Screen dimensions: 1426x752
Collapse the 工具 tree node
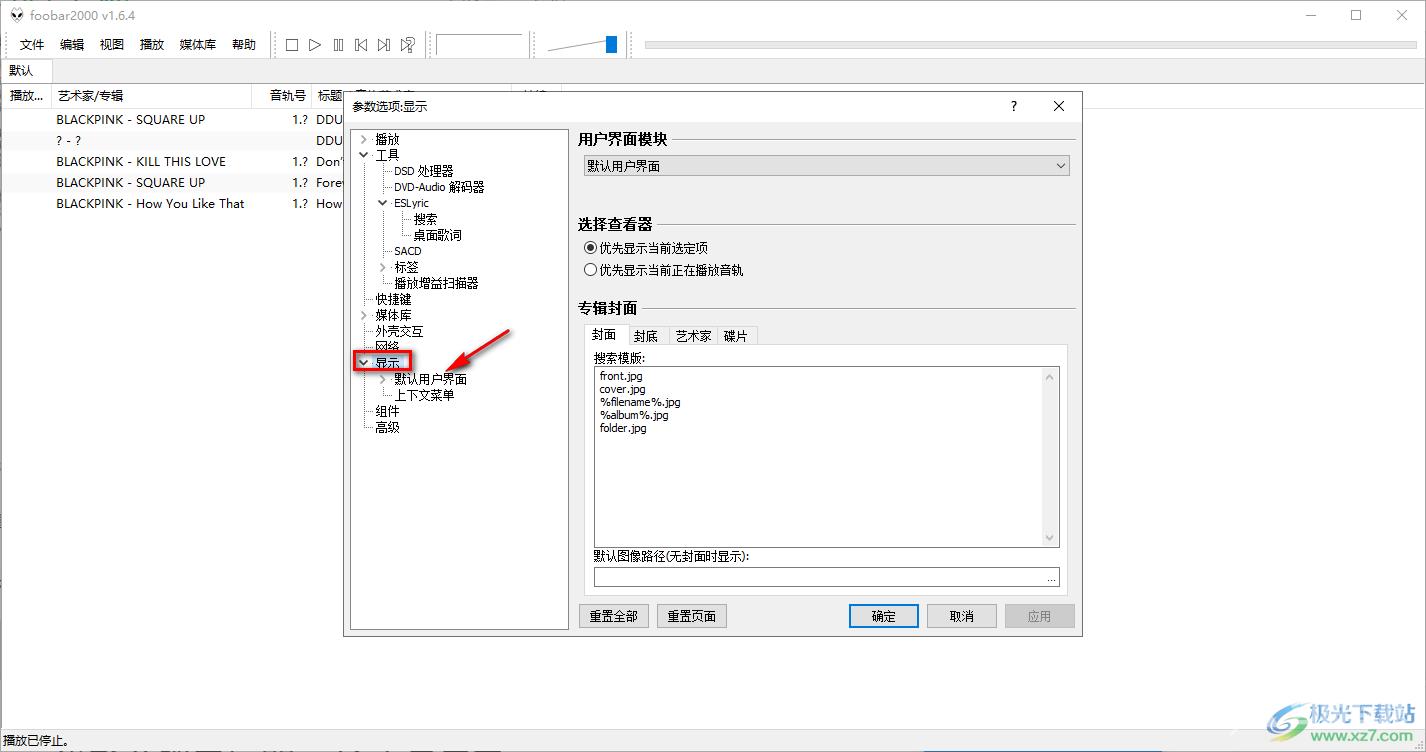363,155
